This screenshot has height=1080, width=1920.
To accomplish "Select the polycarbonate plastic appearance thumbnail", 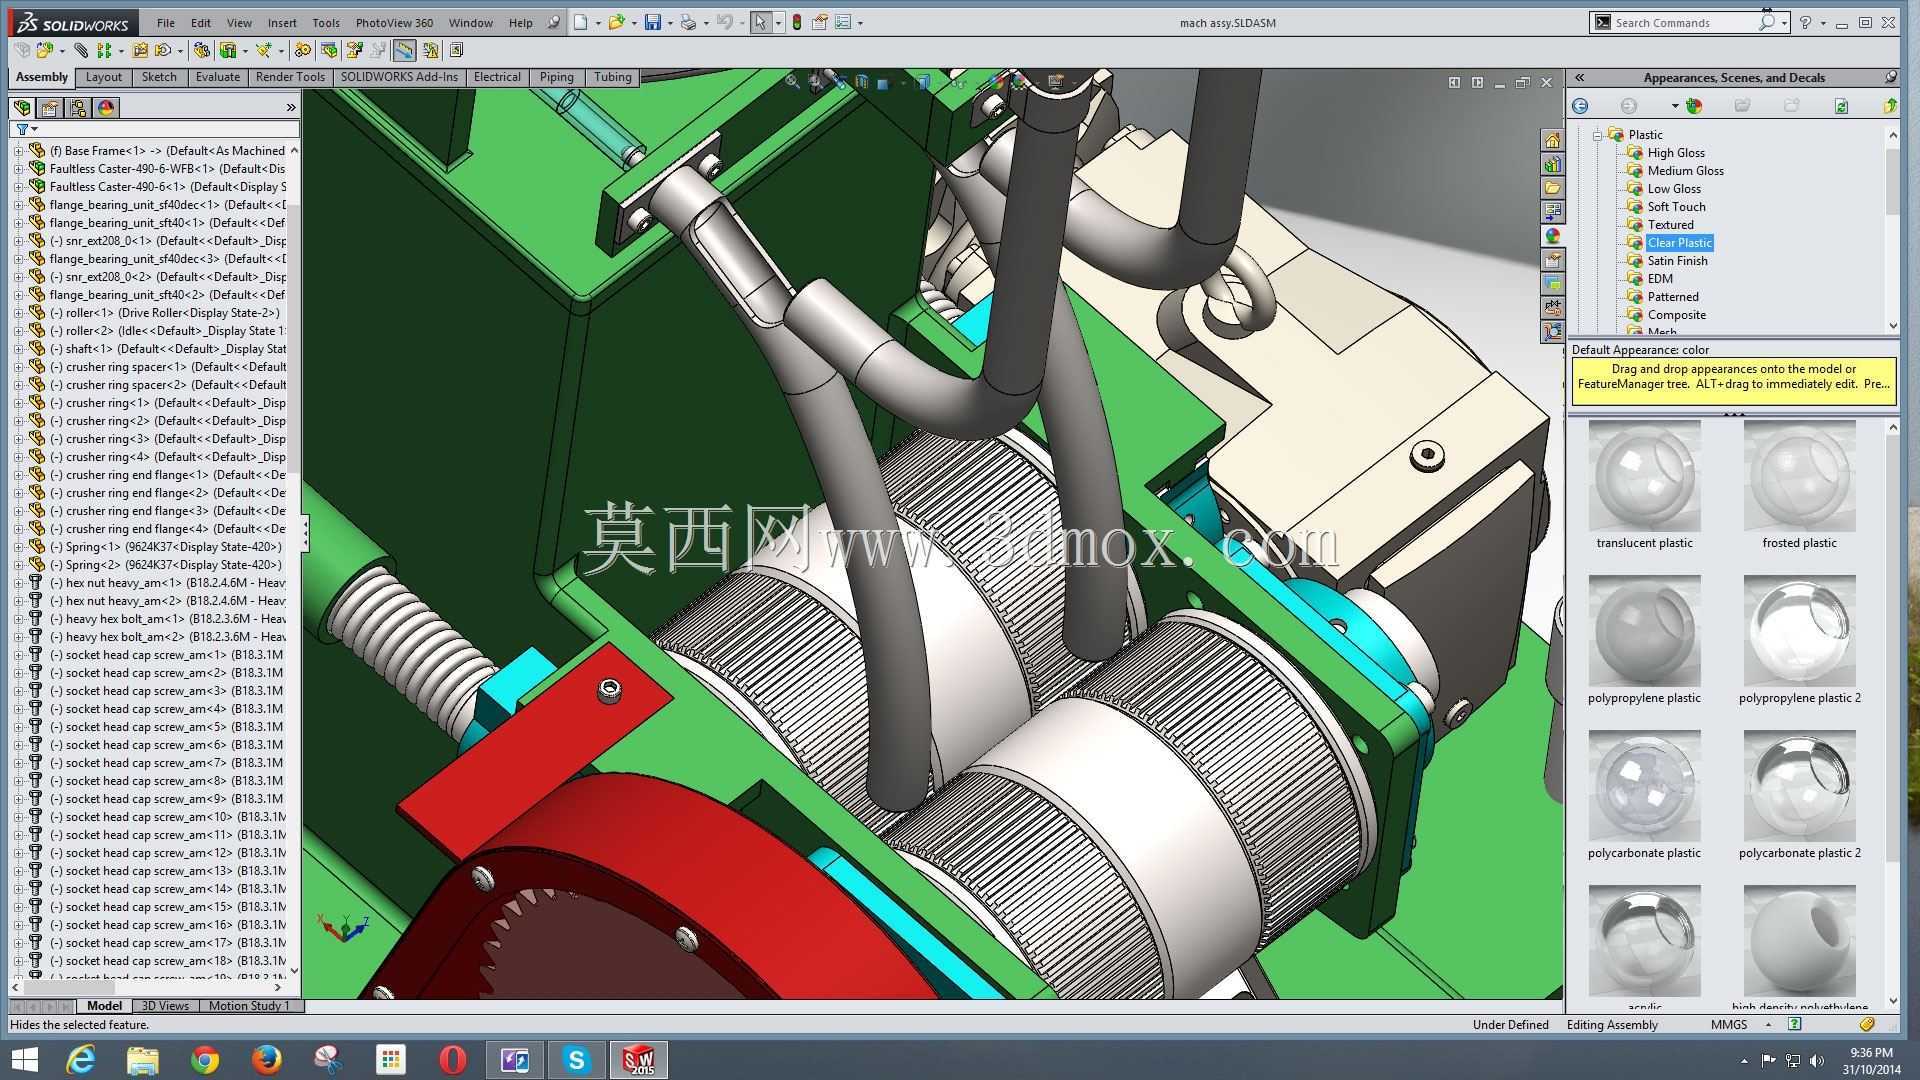I will [1644, 787].
